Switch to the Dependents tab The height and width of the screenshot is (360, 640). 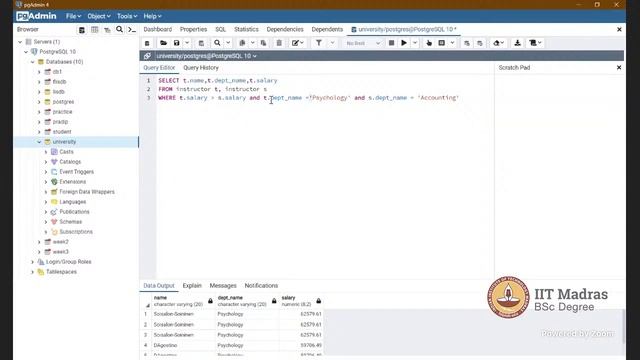(x=327, y=29)
